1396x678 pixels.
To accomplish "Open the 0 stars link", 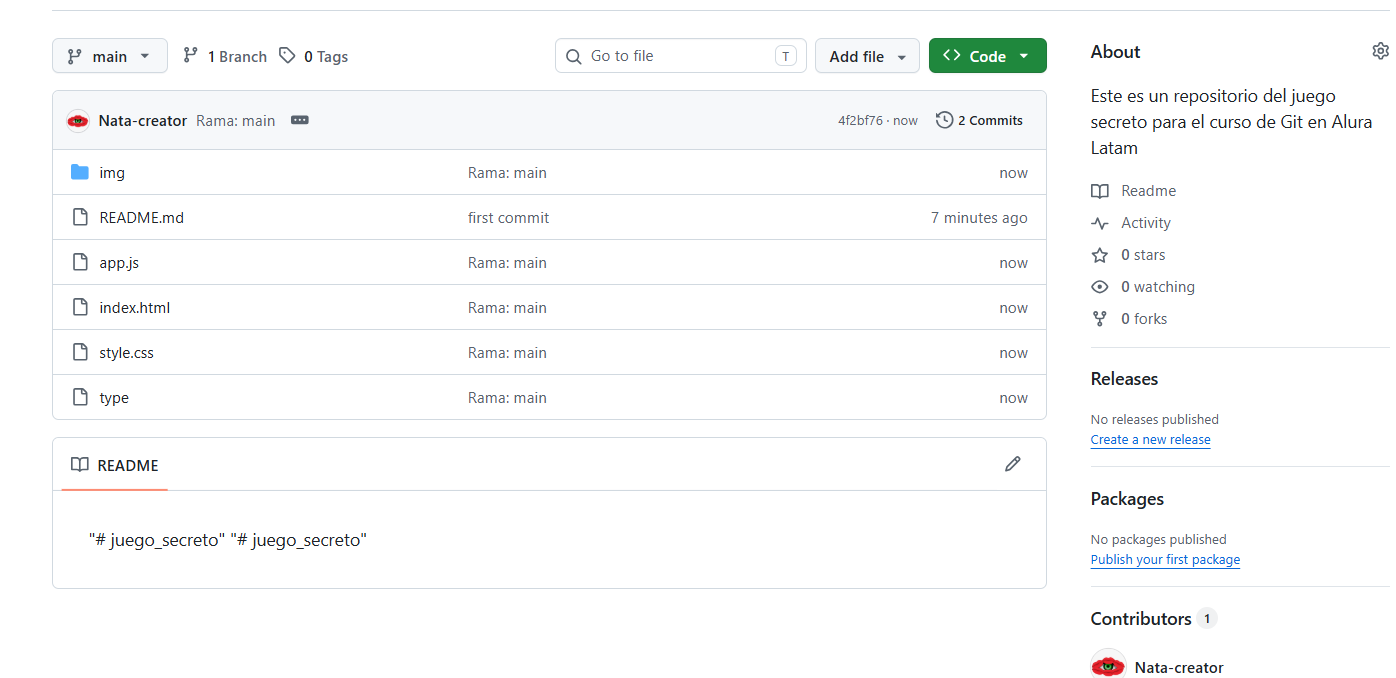I will (1143, 254).
